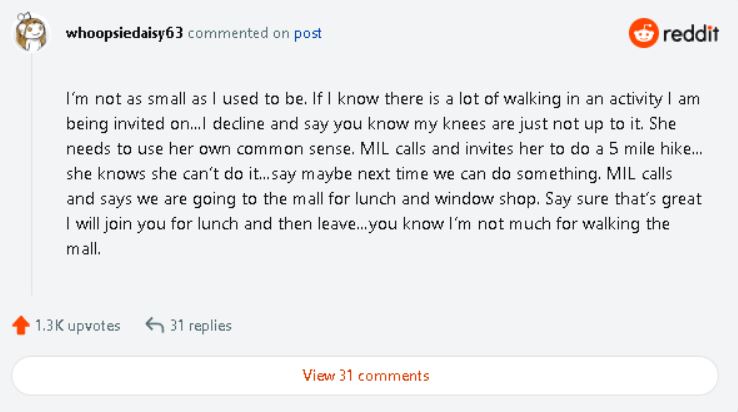
Task: Click the "1.3K upvotes" count
Action: pos(77,325)
